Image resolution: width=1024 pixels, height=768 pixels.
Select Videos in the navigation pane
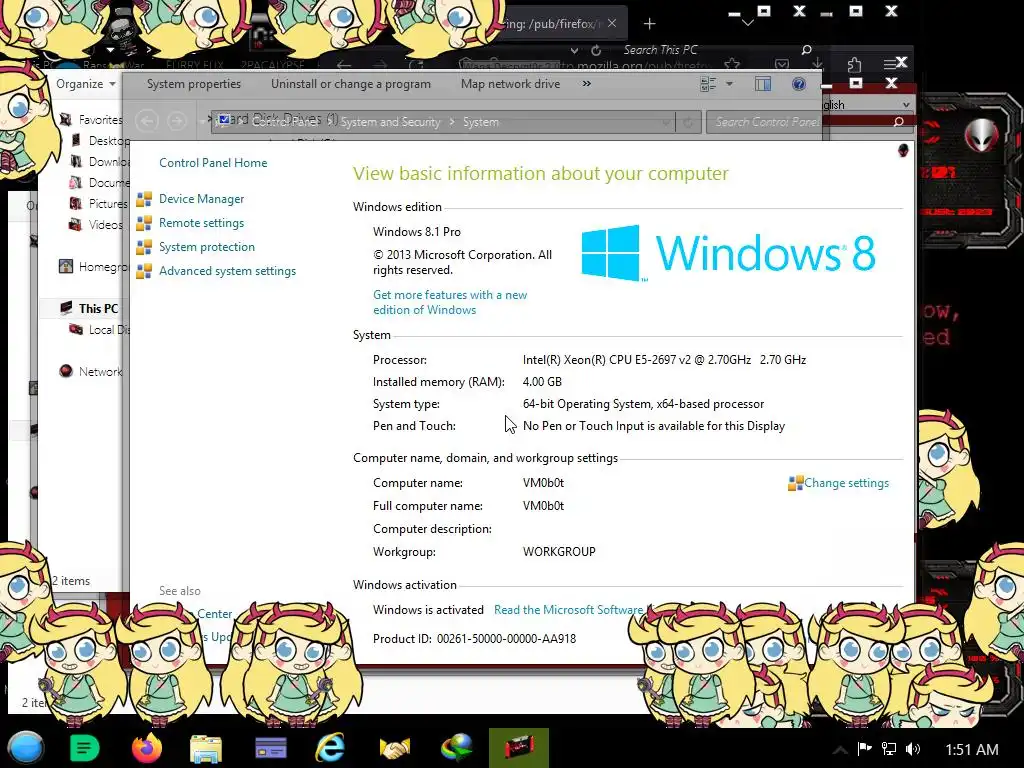point(105,225)
